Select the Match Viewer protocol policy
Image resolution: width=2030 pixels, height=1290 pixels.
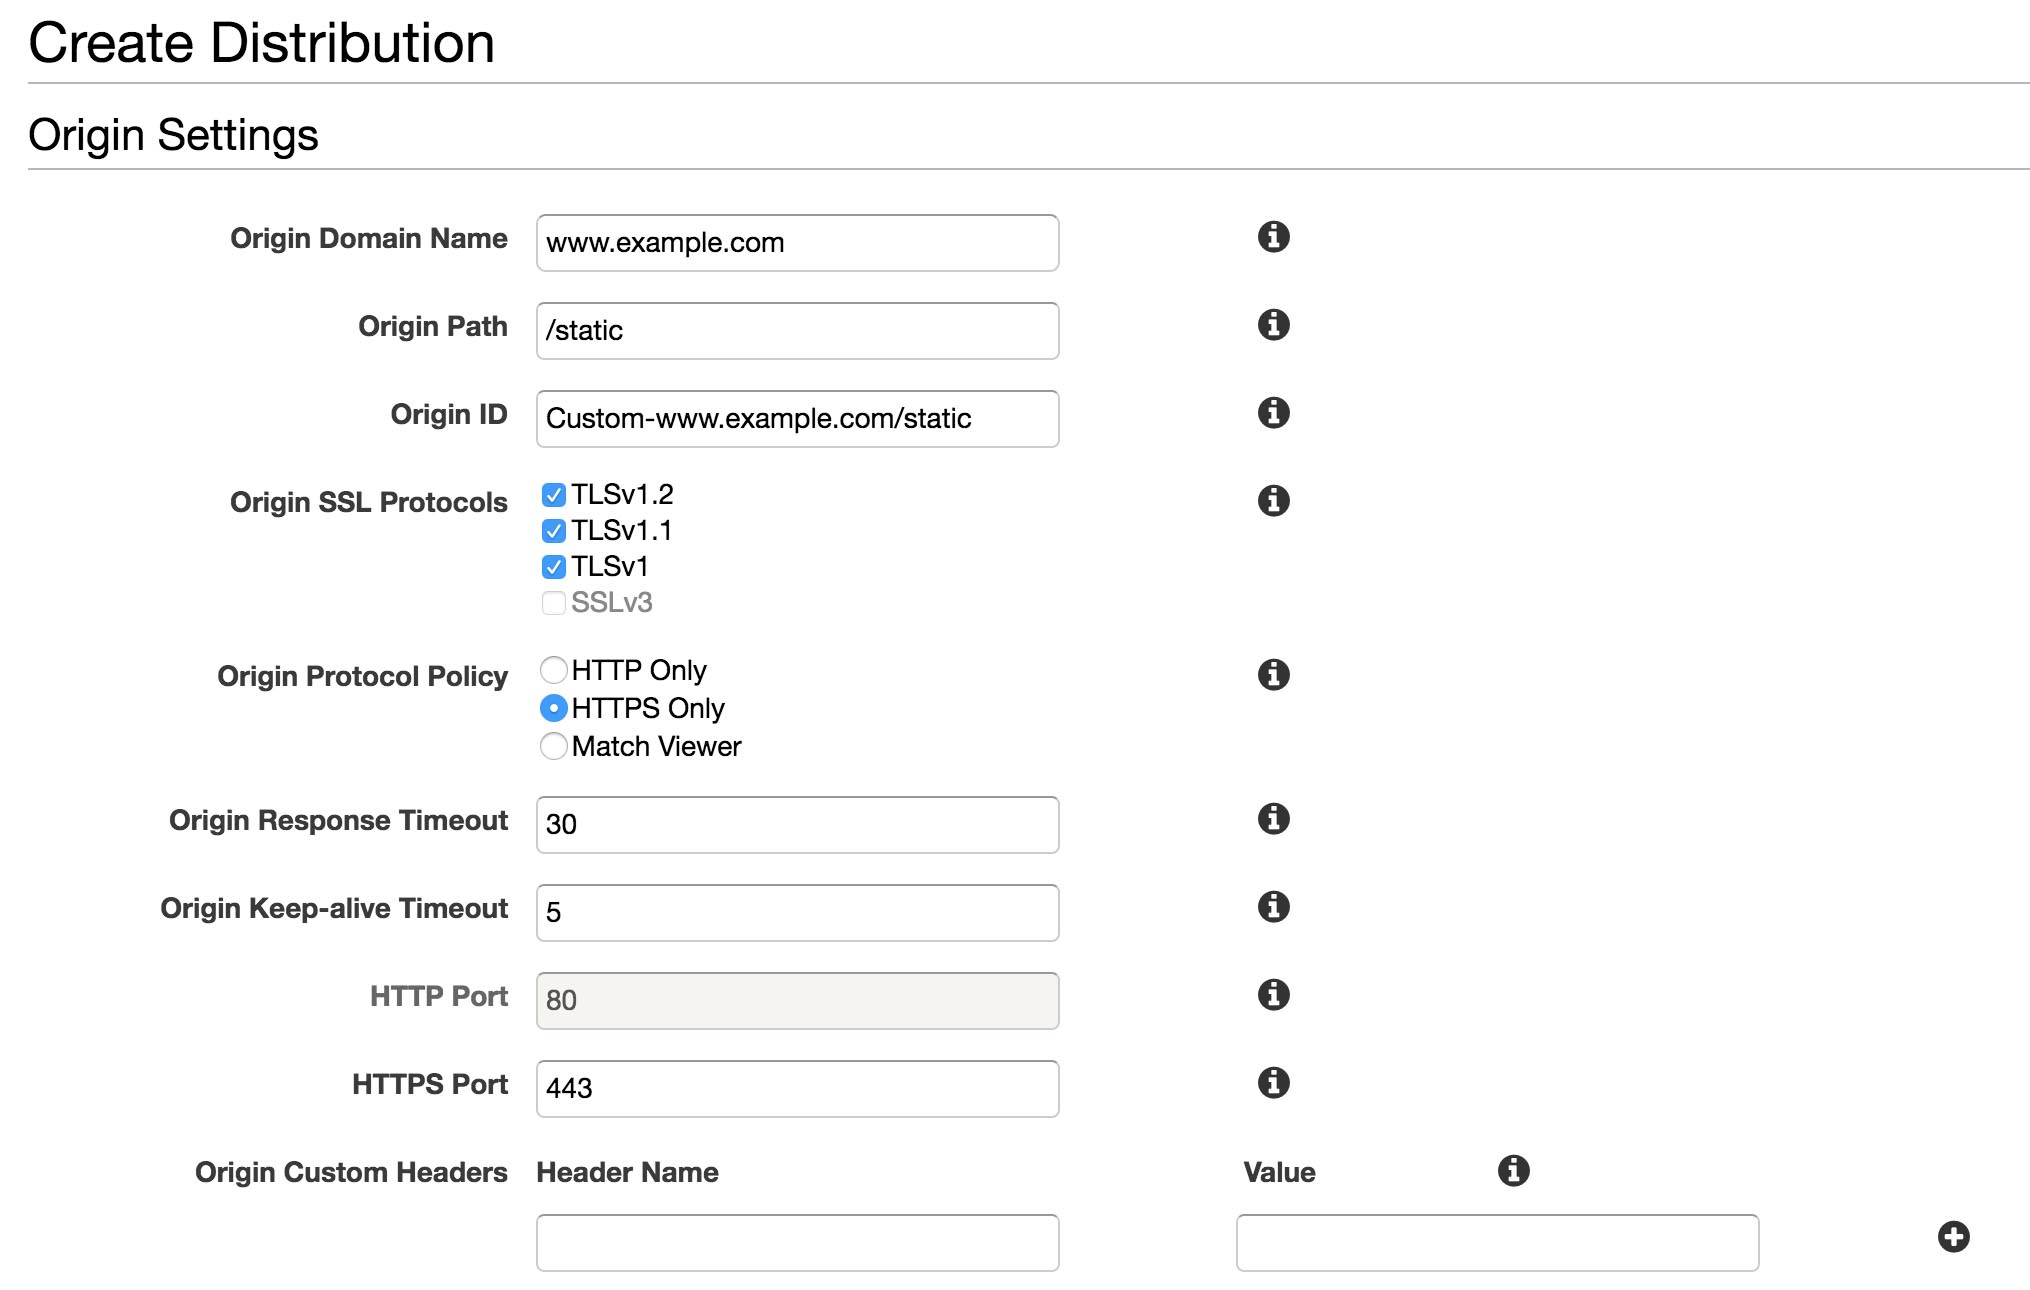[553, 743]
